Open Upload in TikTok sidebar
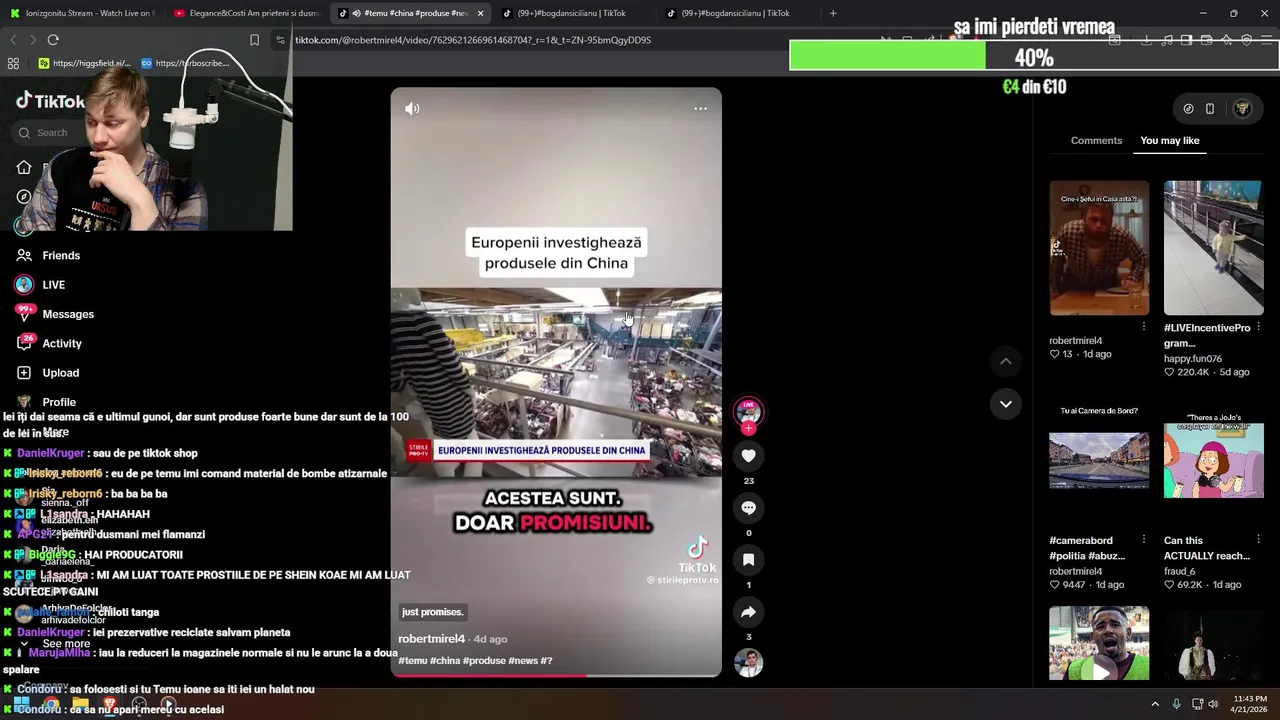 click(x=60, y=373)
